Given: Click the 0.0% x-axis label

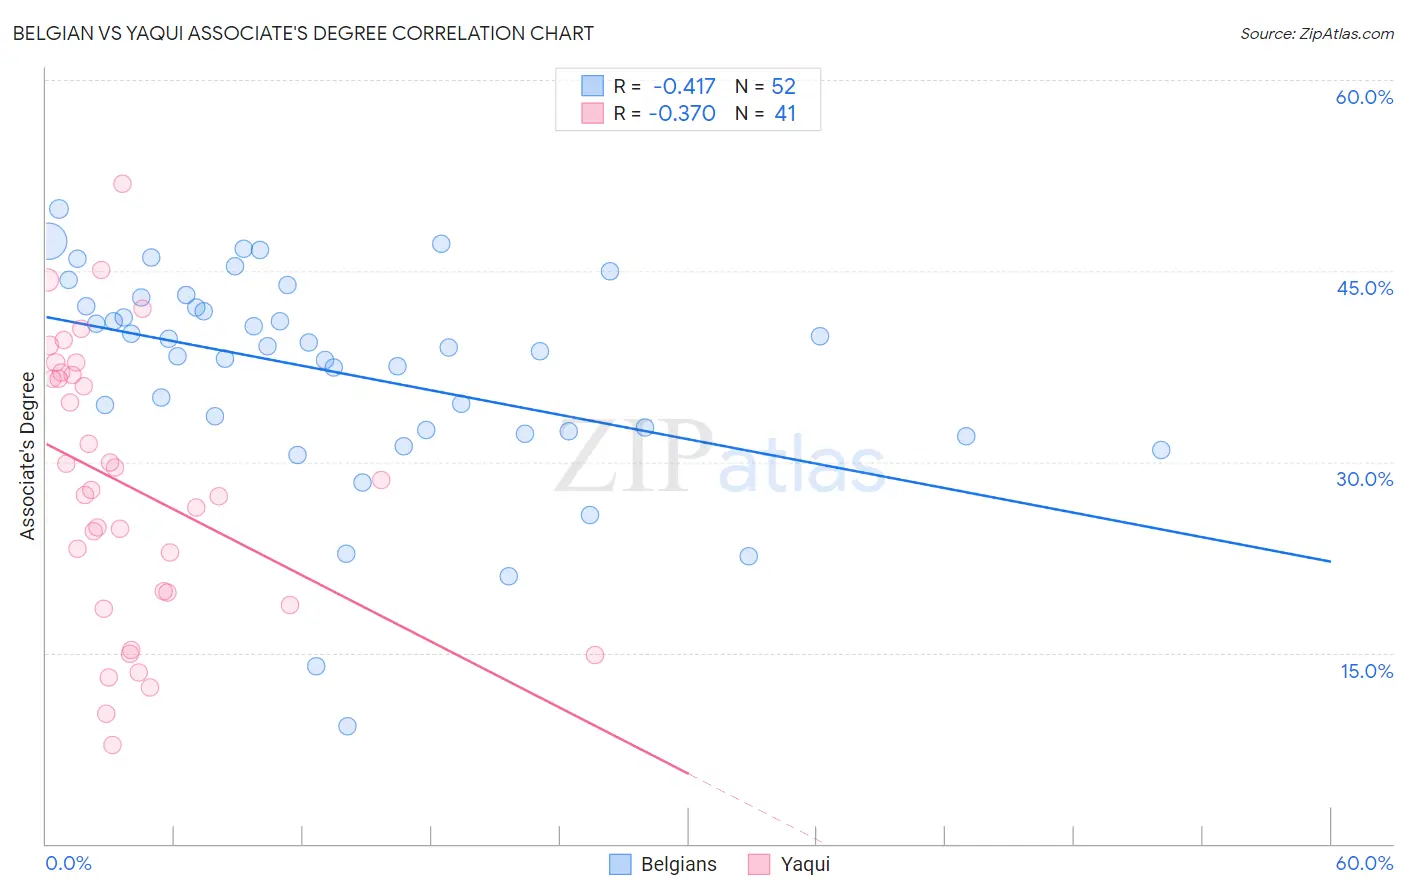Looking at the screenshot, I should click(x=68, y=863).
